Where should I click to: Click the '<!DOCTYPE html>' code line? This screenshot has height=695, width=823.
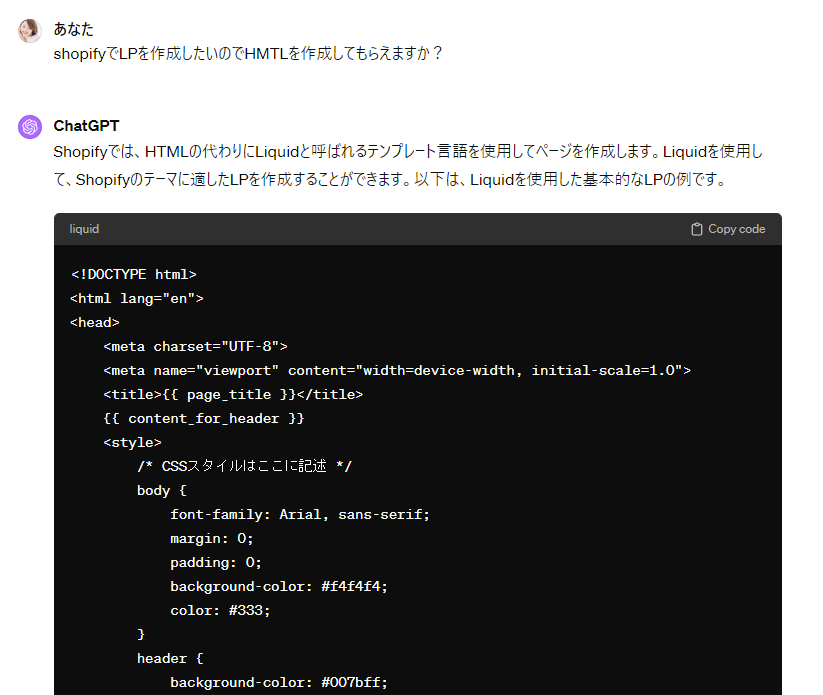click(134, 275)
